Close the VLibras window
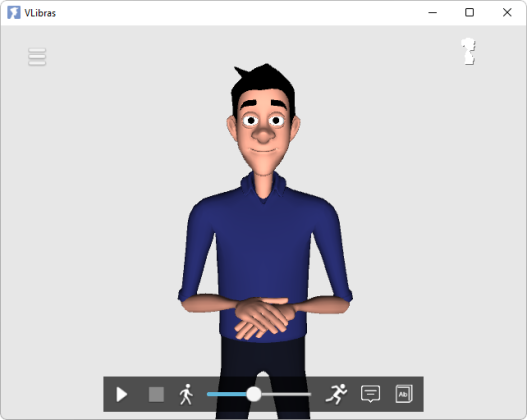This screenshot has height=420, width=527. click(507, 12)
